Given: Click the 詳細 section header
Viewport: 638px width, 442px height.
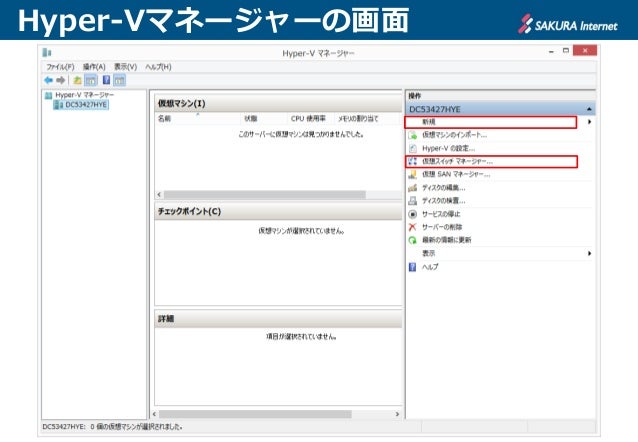Looking at the screenshot, I should click(x=278, y=319).
